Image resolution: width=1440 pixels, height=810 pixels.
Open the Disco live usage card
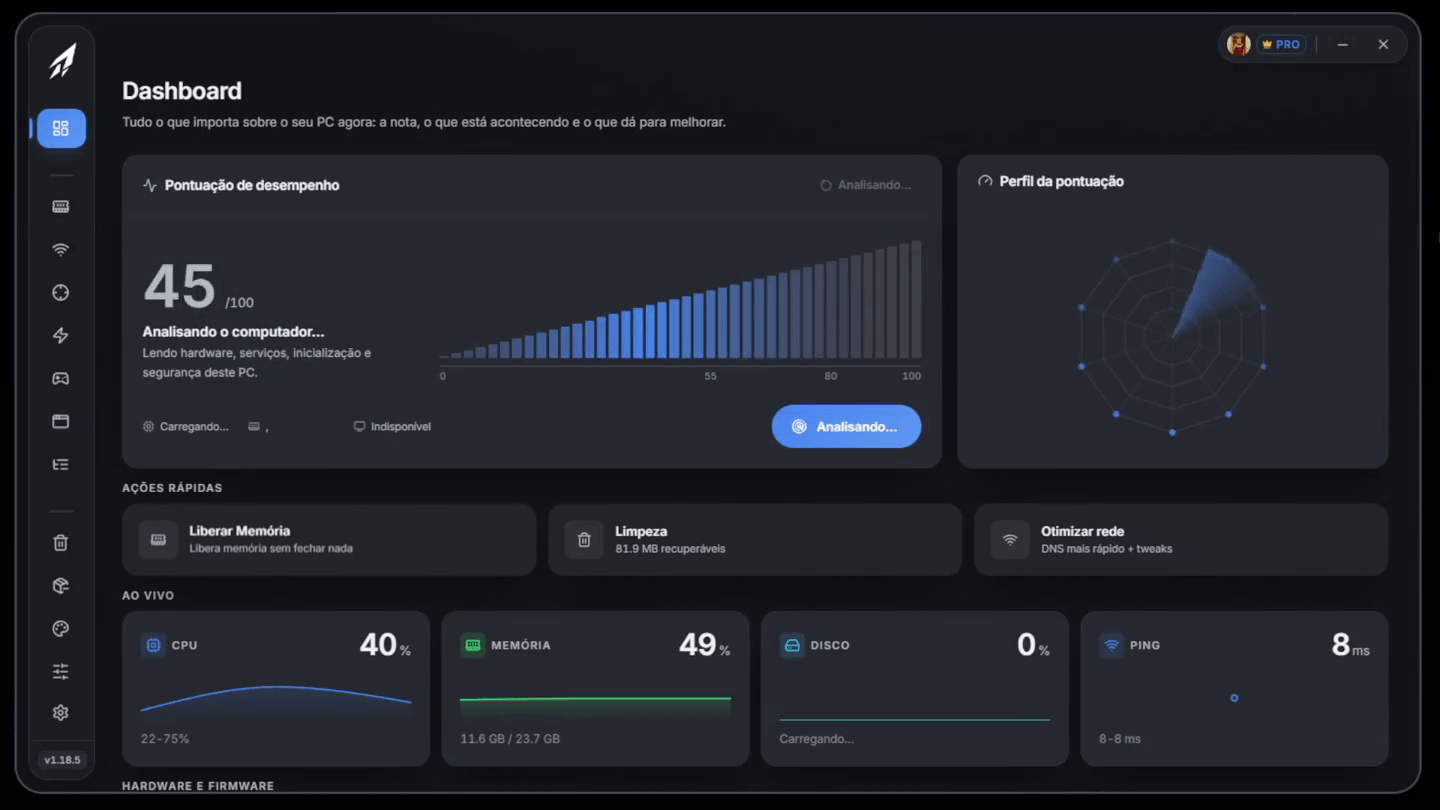(x=915, y=689)
